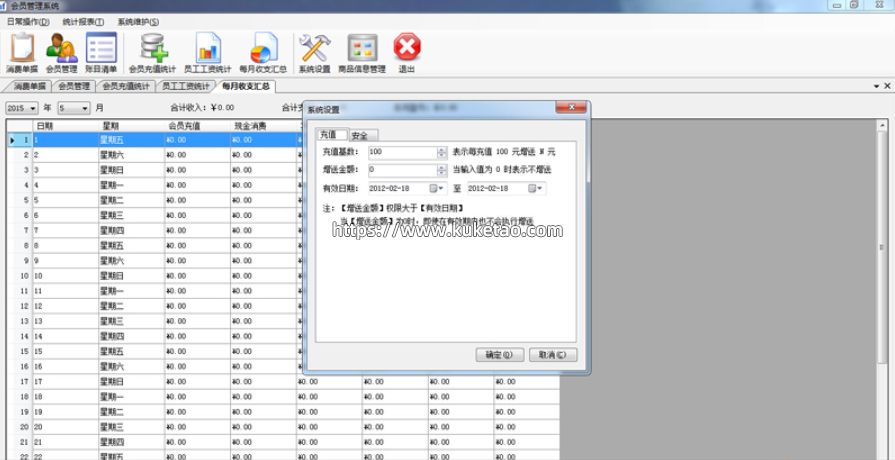The height and width of the screenshot is (460, 895).
Task: Click the 星期五 cell in row 8
Action: click(x=132, y=245)
